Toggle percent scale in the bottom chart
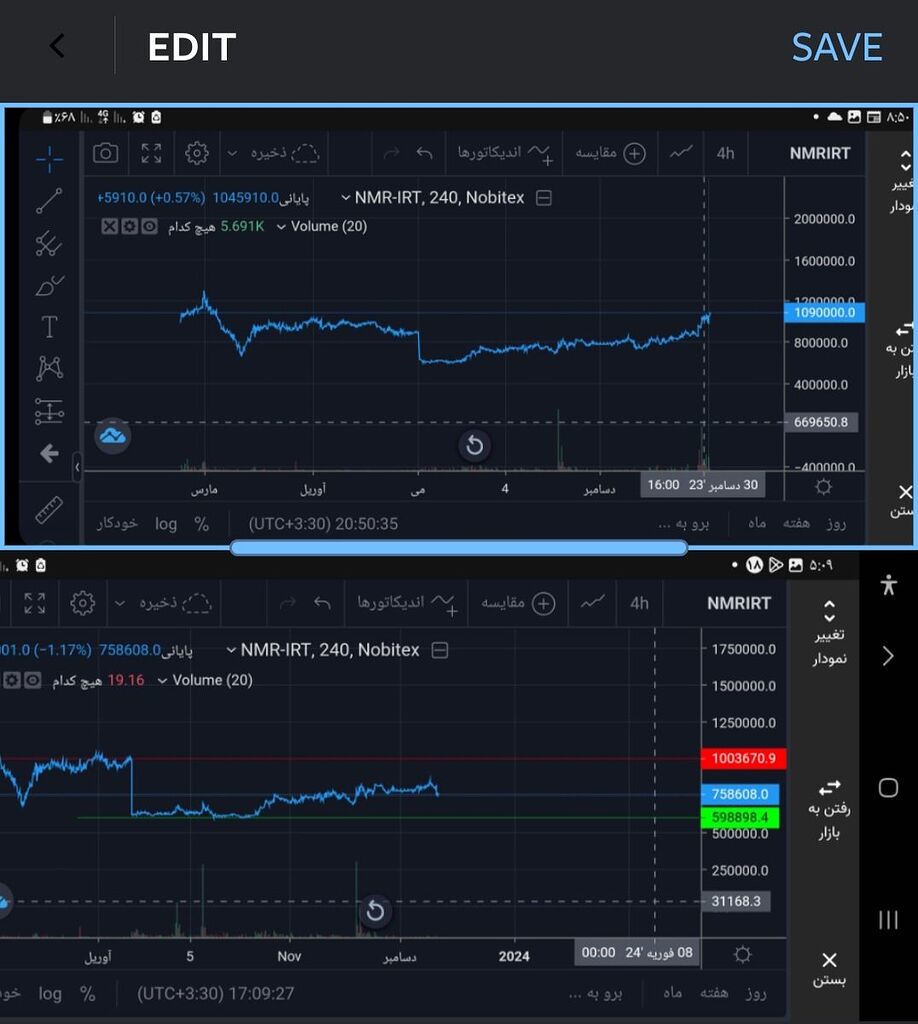This screenshot has width=918, height=1024. pyautogui.click(x=88, y=994)
